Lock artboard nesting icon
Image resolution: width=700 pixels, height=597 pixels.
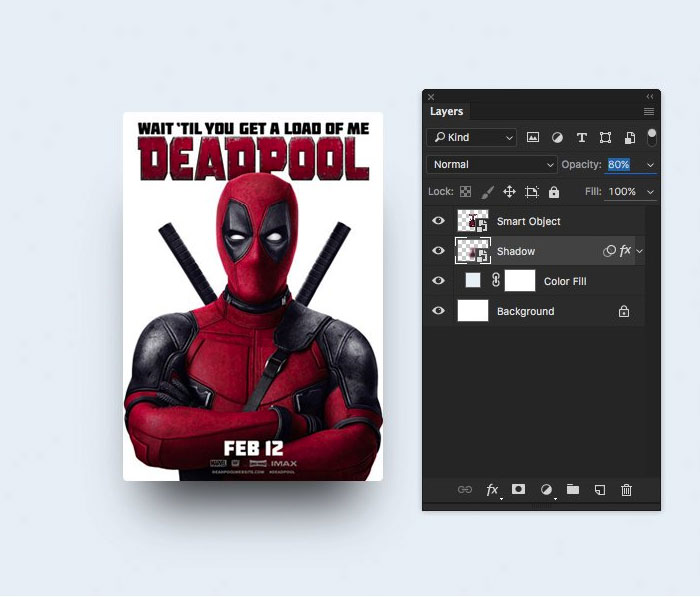point(532,192)
